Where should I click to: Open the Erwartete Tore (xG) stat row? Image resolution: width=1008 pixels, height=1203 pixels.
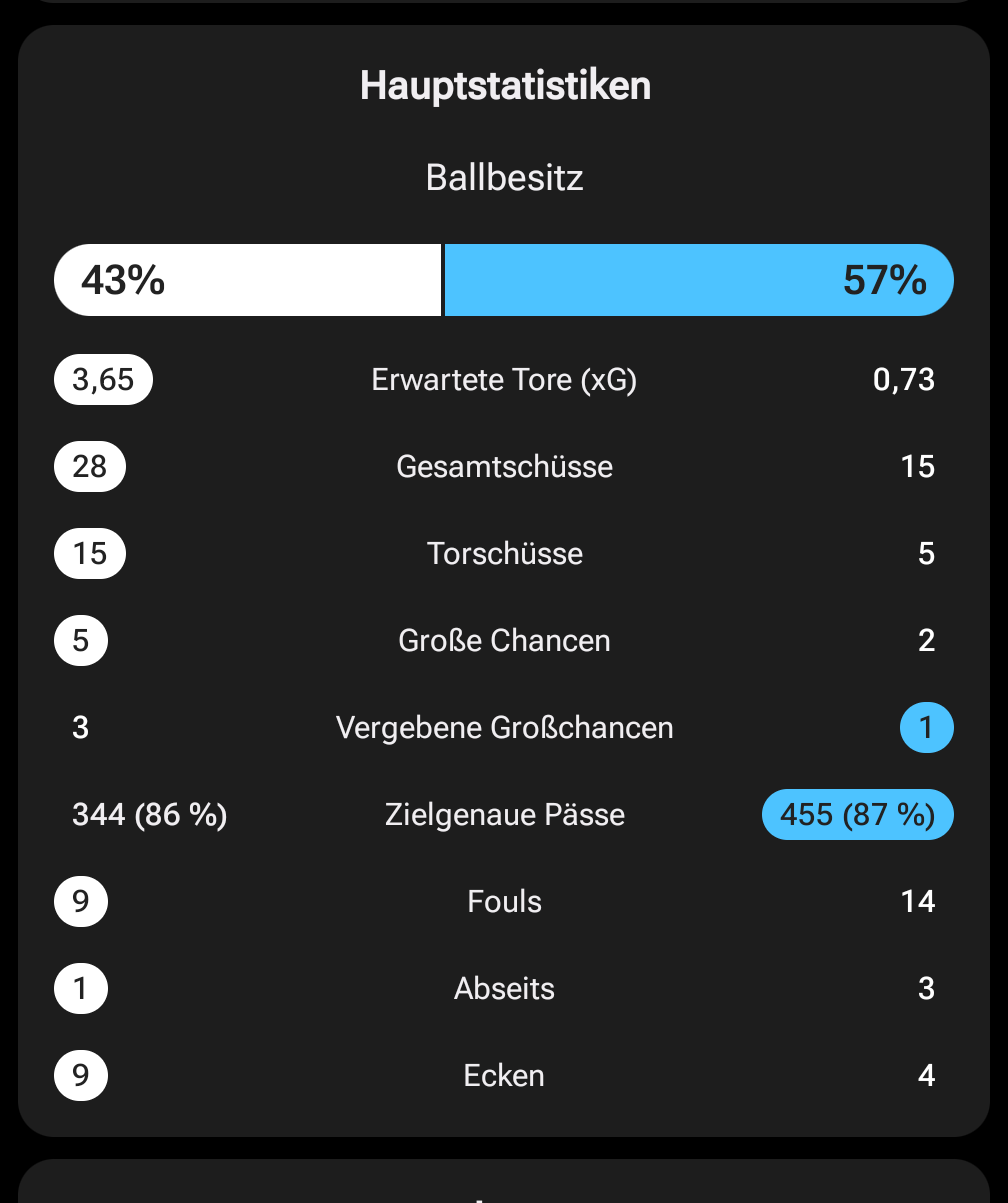[x=504, y=380]
